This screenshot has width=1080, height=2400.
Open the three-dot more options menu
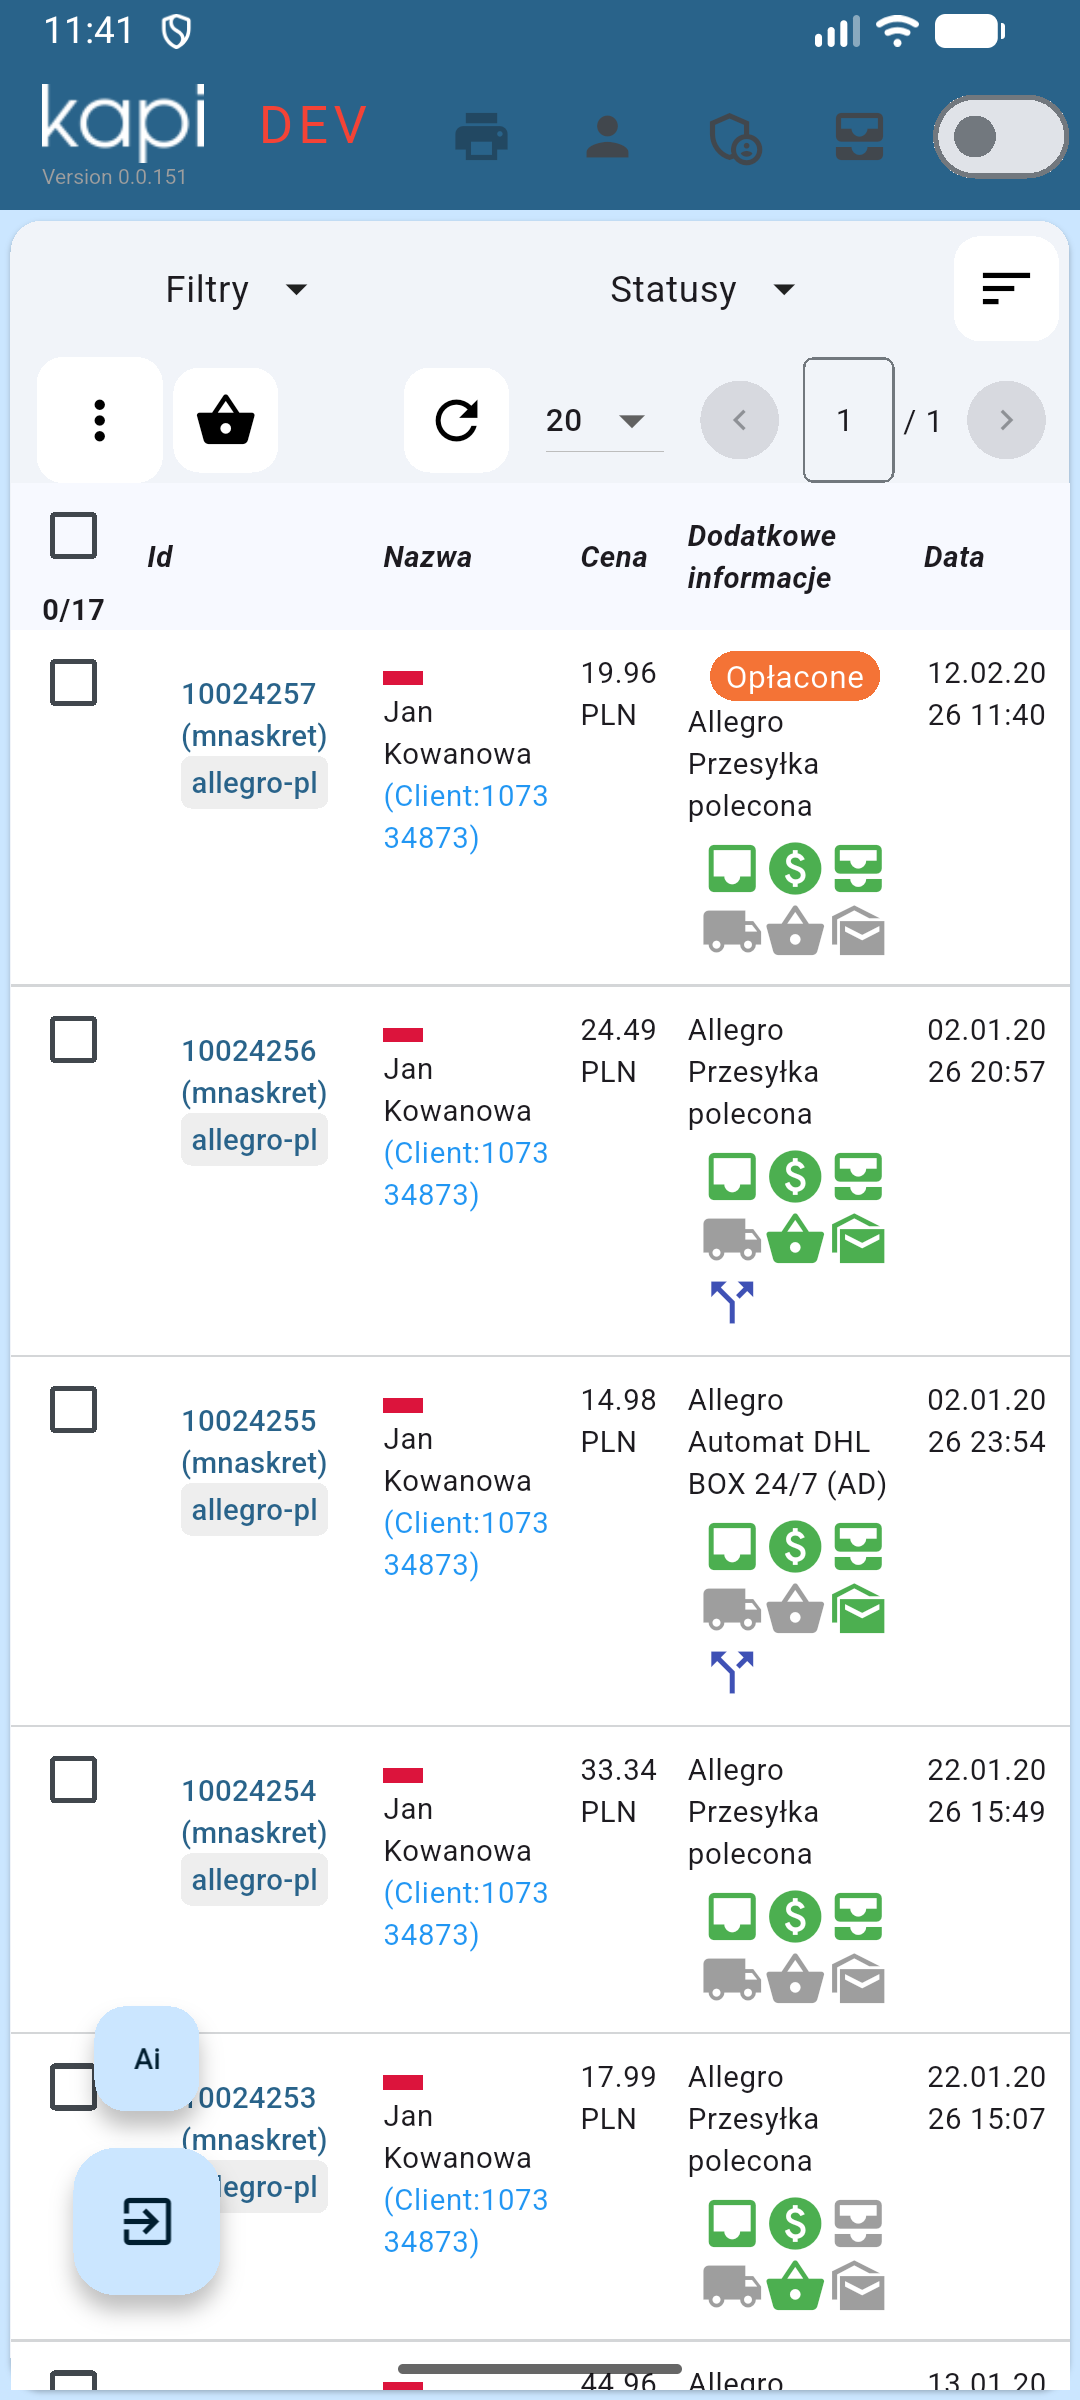point(99,420)
